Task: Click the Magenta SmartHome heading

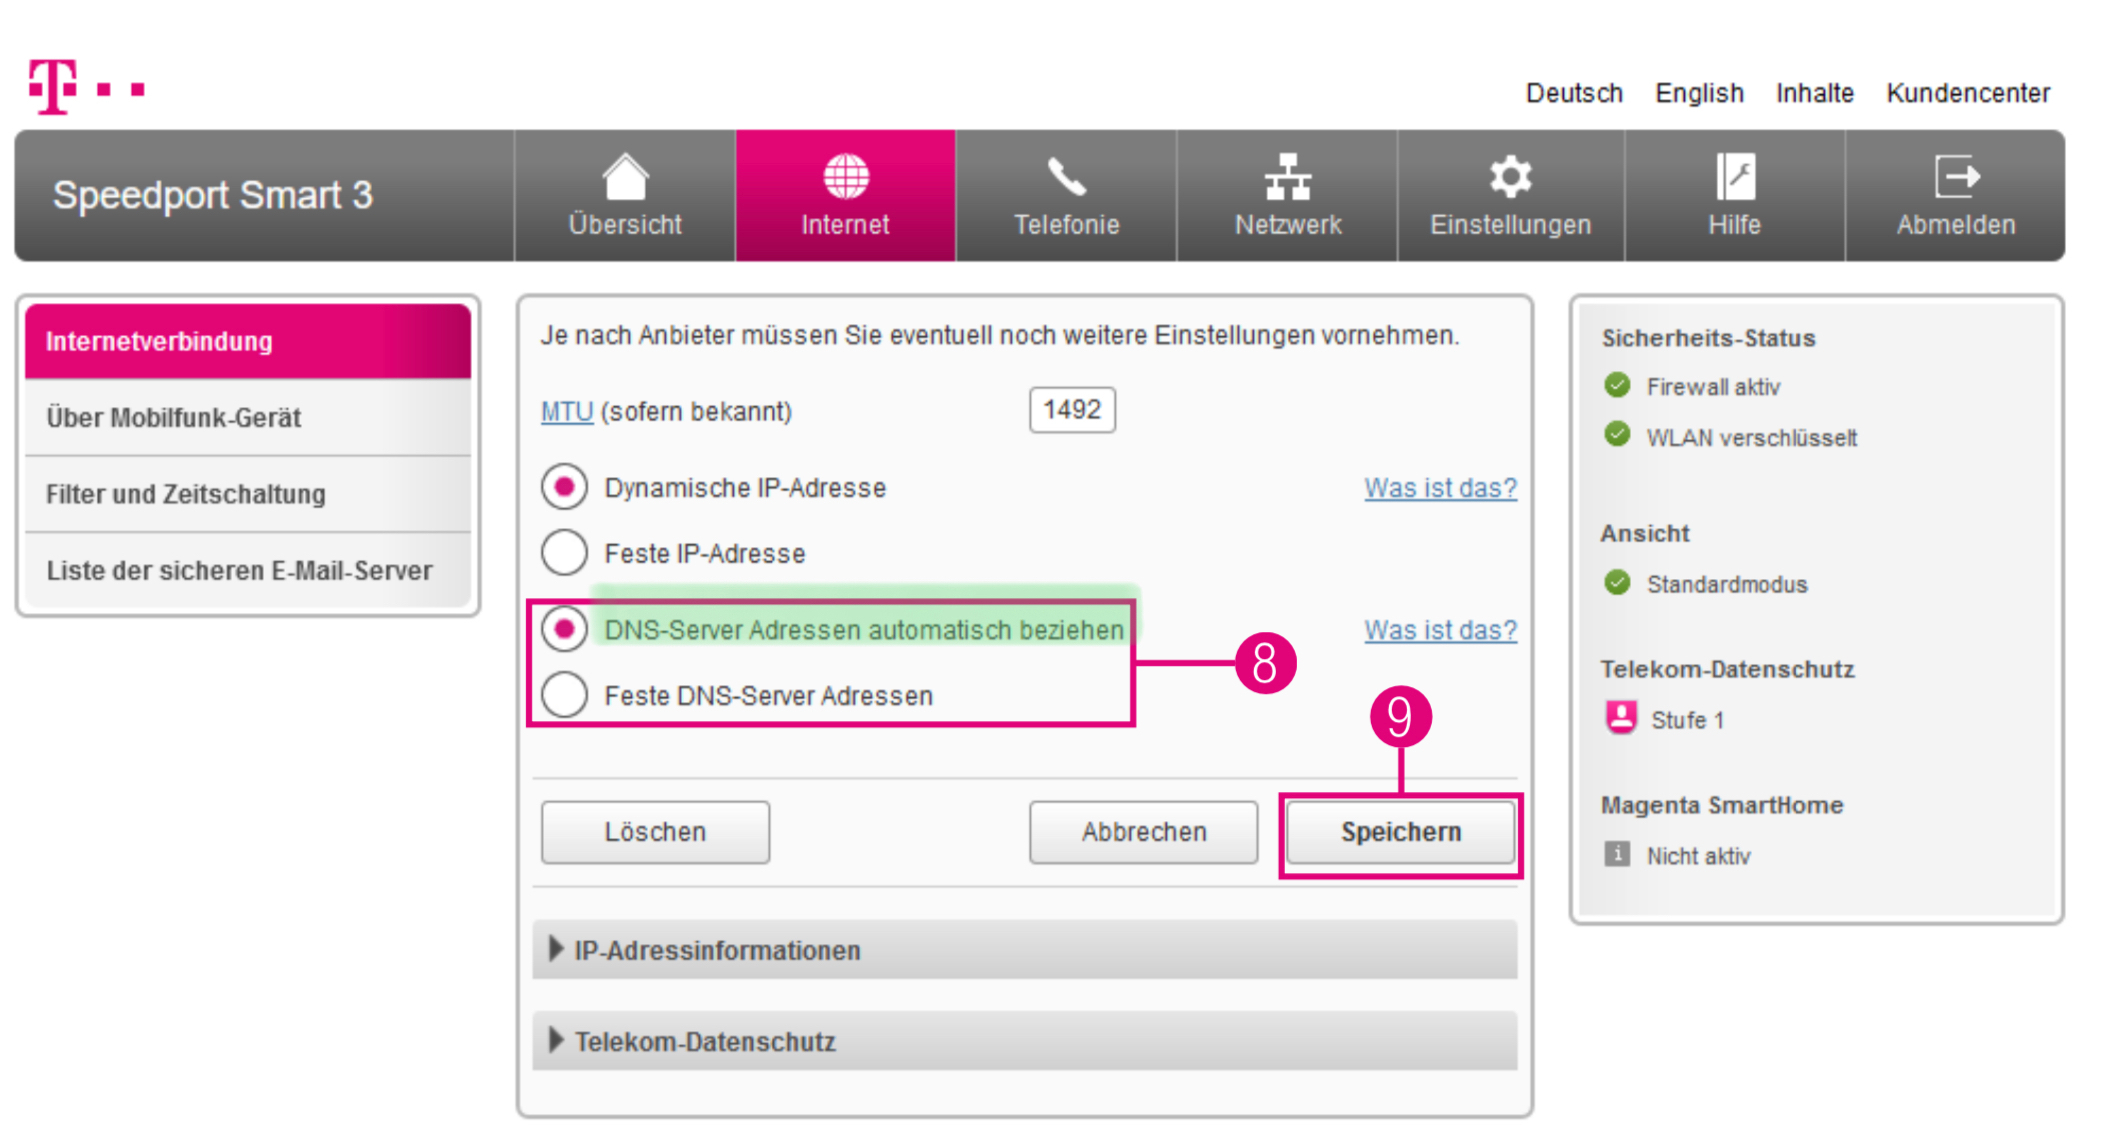Action: [1722, 805]
